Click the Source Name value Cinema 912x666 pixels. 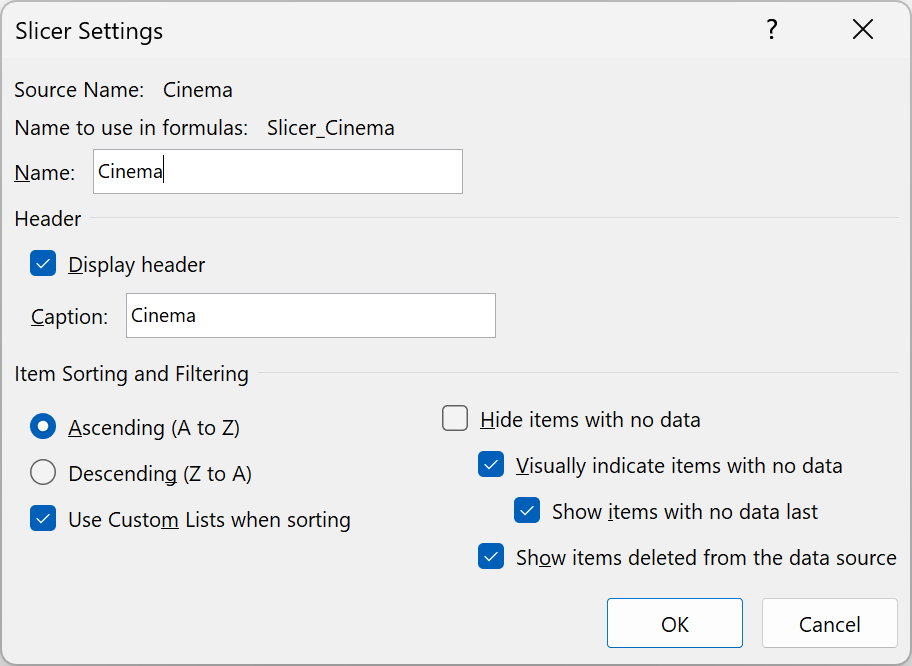click(198, 90)
